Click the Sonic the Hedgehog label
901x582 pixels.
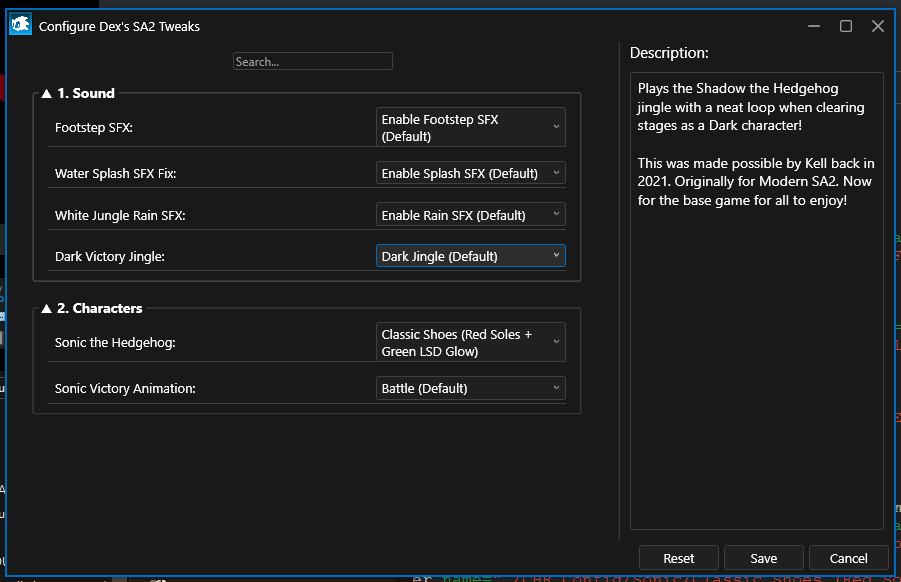pyautogui.click(x=115, y=342)
